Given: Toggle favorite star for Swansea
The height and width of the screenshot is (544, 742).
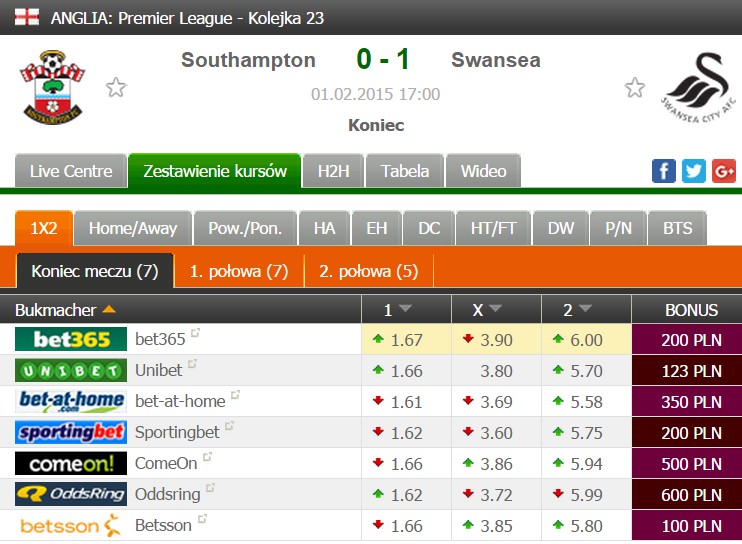Looking at the screenshot, I should (x=635, y=88).
